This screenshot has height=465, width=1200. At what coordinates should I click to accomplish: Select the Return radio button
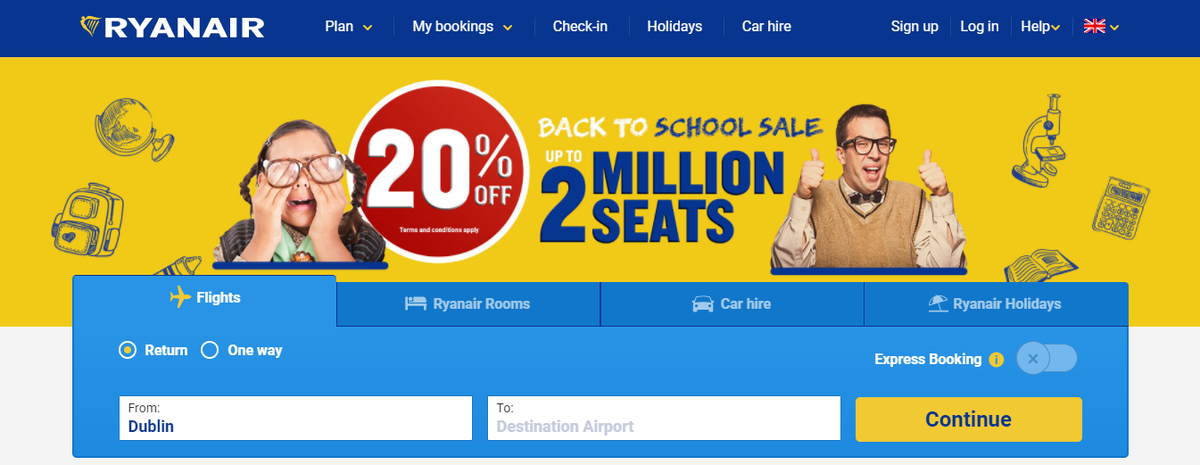[127, 350]
